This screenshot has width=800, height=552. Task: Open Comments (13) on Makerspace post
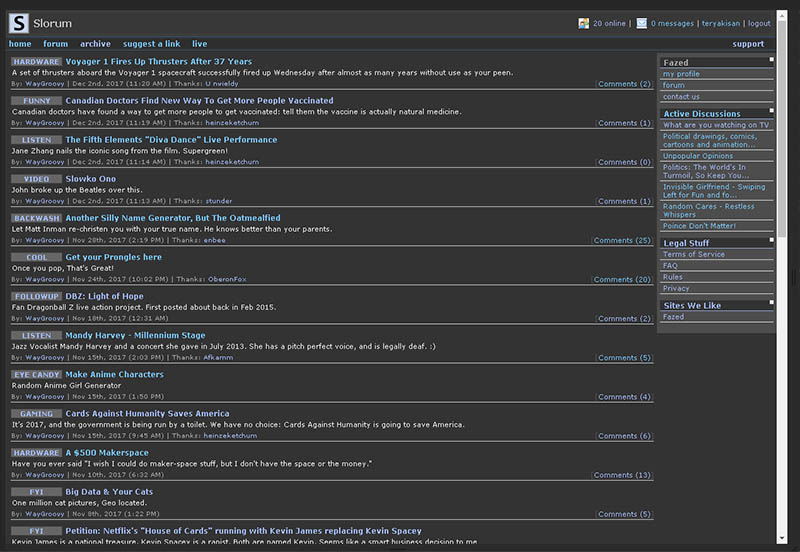(x=622, y=475)
